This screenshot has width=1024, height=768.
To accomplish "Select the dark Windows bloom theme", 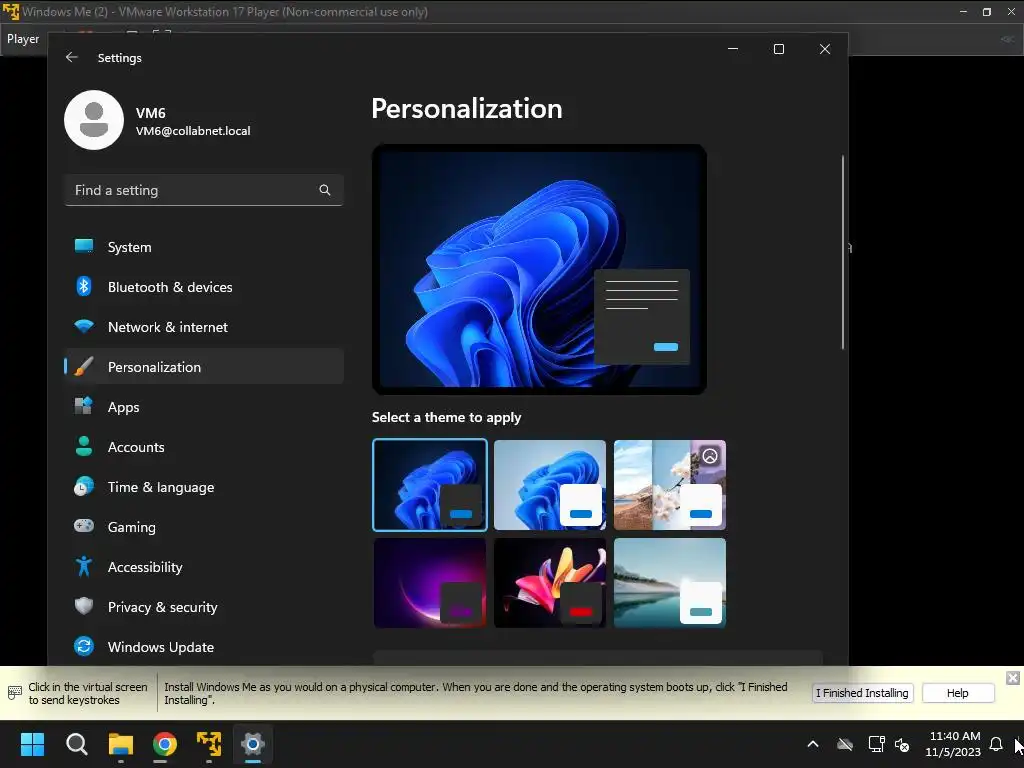I will coord(430,485).
